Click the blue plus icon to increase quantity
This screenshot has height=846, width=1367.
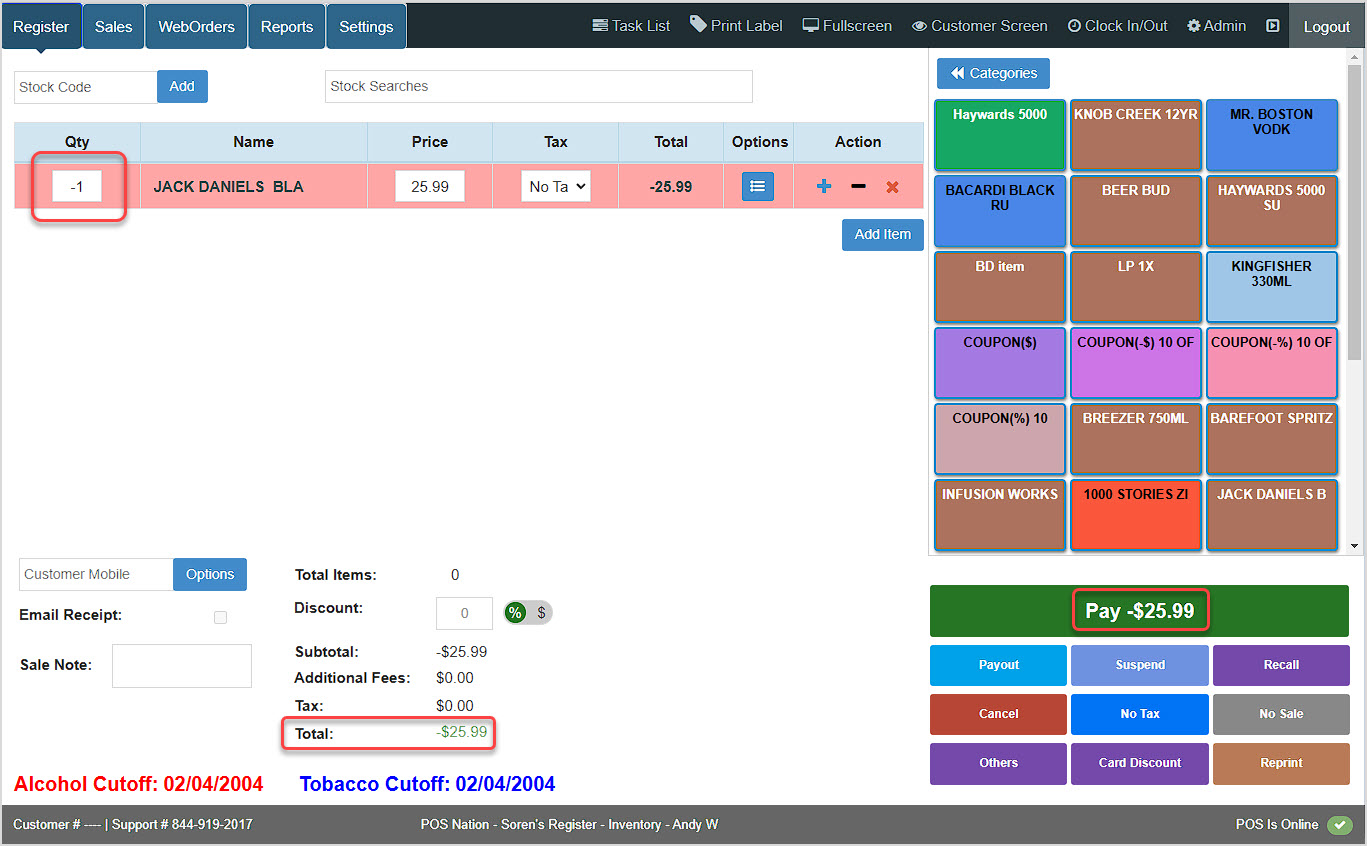click(824, 187)
